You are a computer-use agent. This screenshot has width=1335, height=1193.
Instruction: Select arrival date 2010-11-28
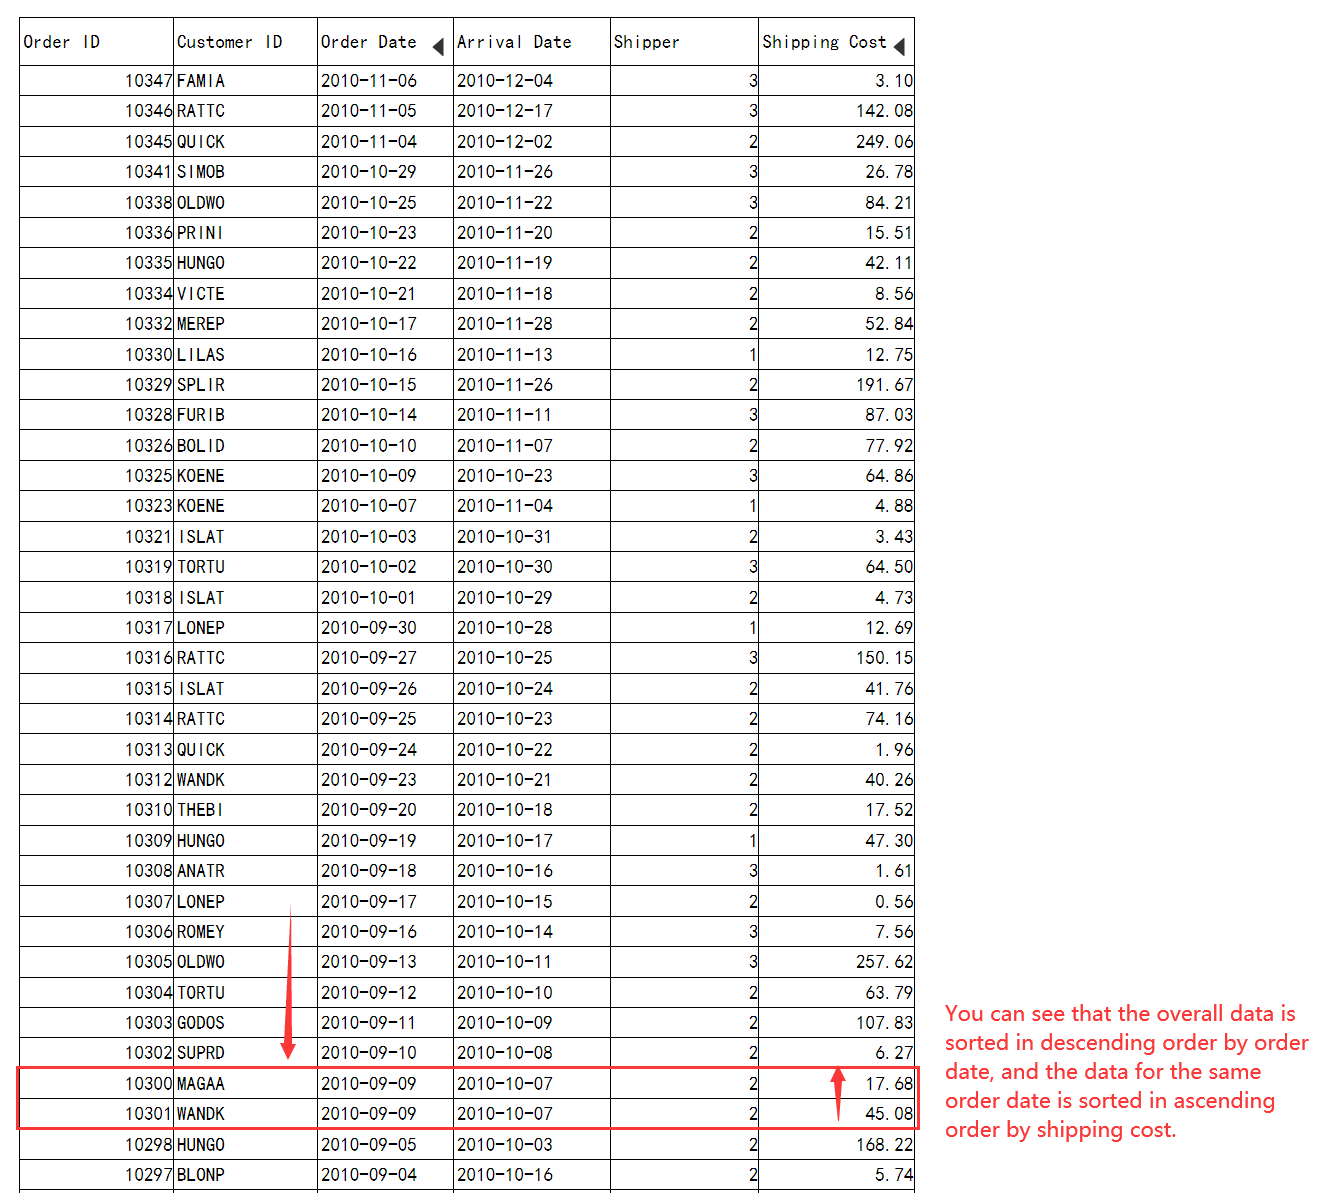pyautogui.click(x=532, y=324)
